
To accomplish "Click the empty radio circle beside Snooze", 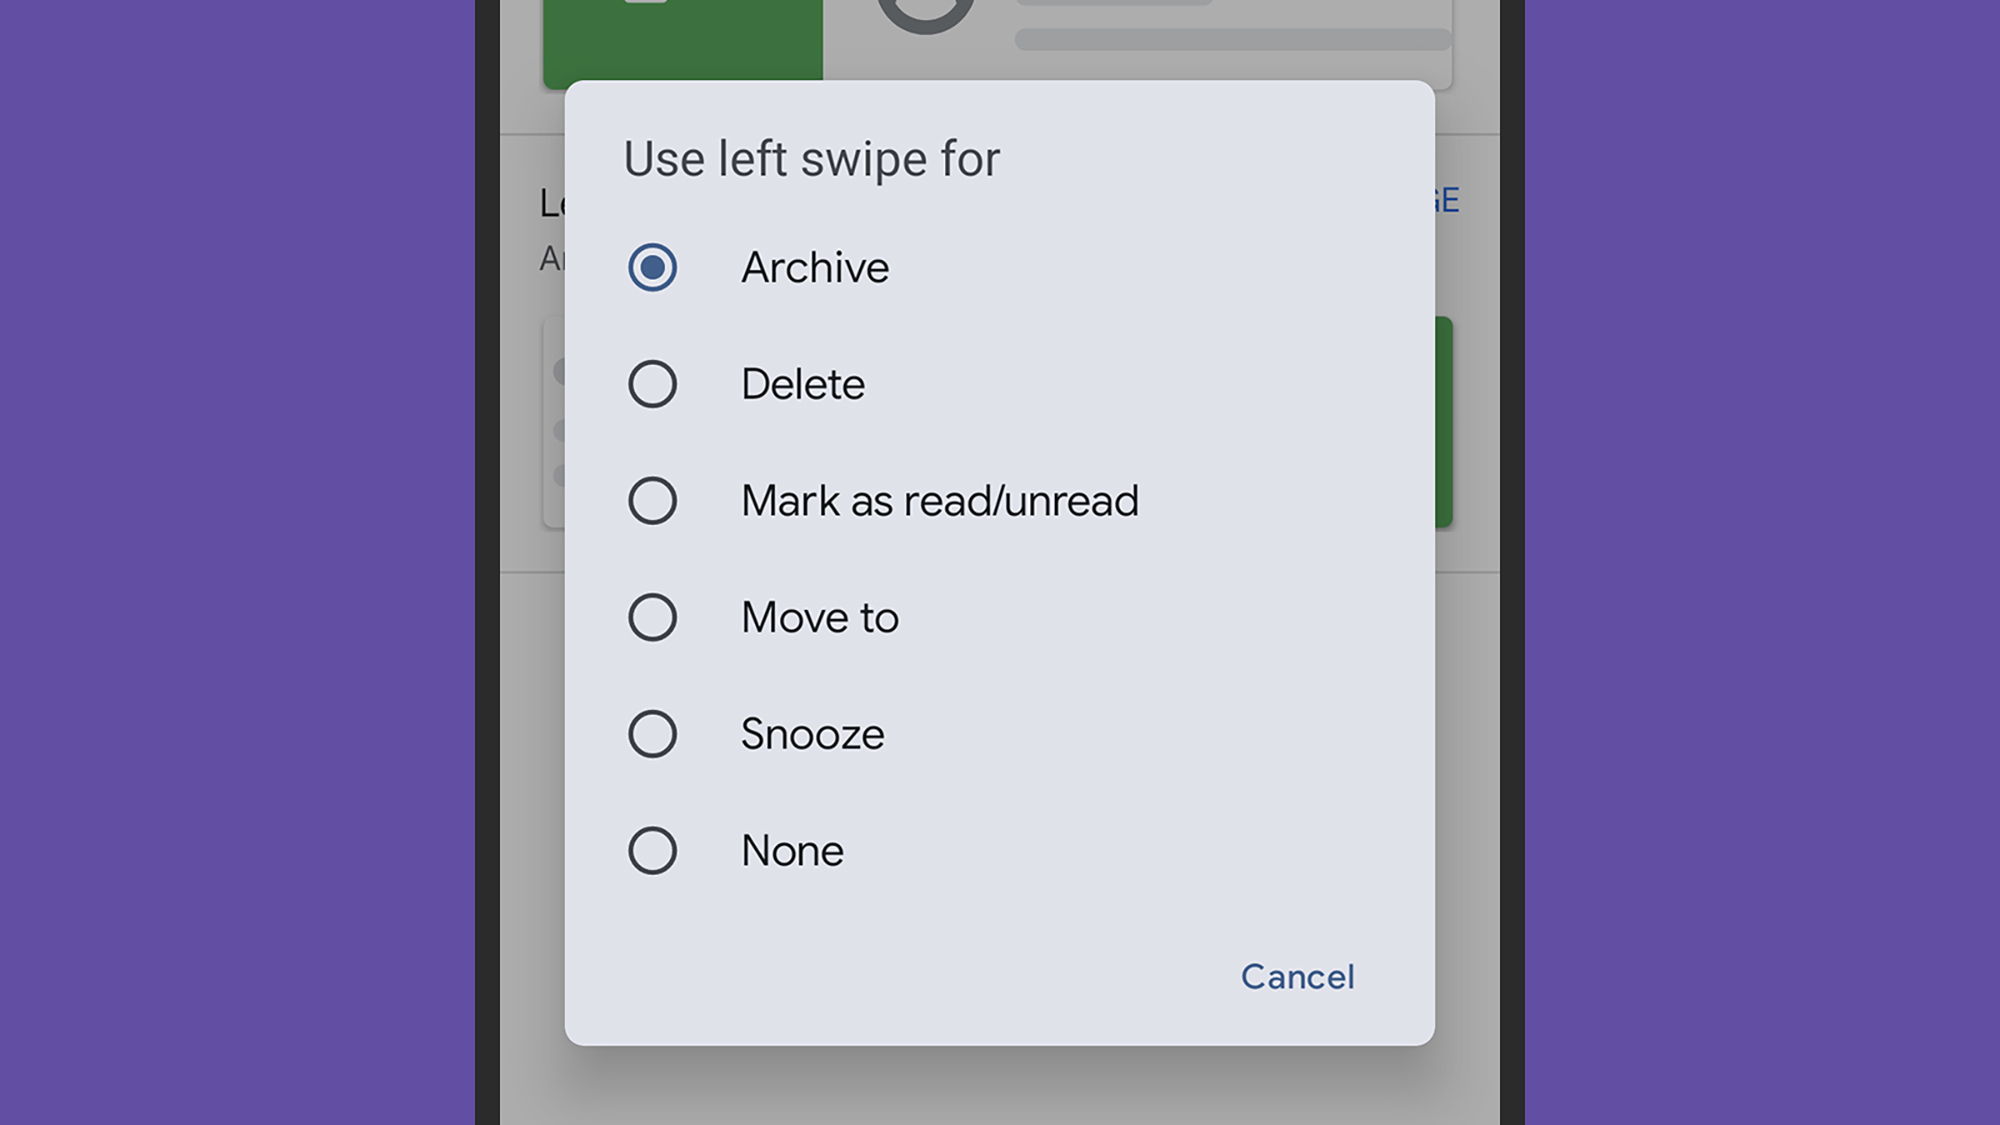I will [x=651, y=733].
